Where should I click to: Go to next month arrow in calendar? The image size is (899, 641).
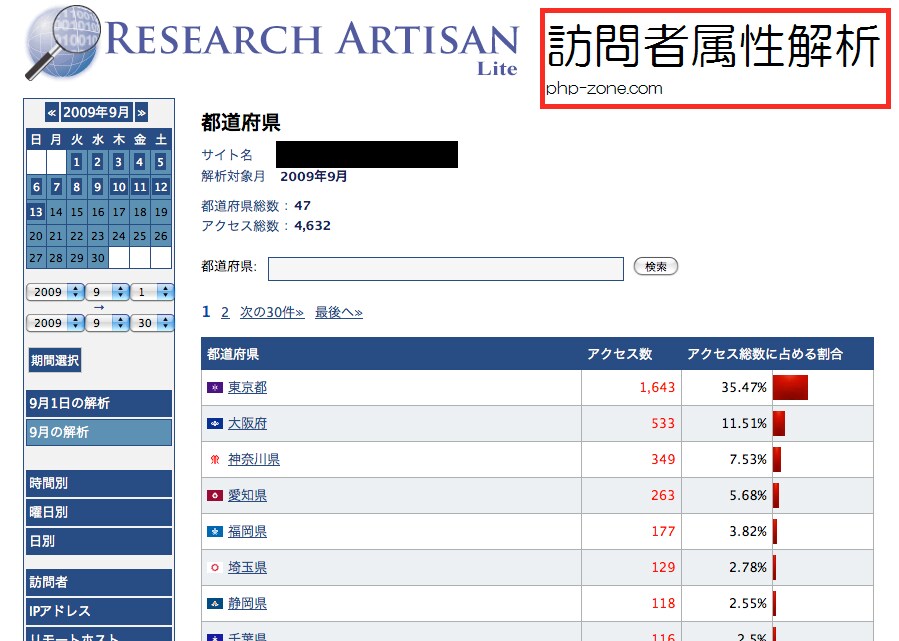[141, 112]
